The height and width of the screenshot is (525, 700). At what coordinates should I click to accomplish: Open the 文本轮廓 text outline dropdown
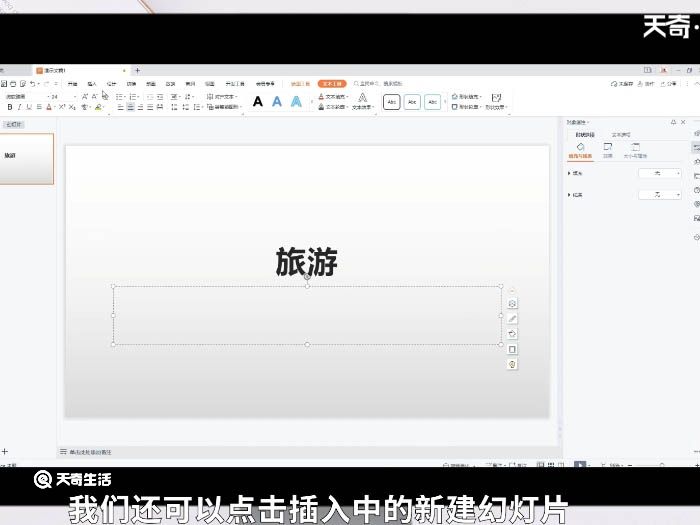coord(333,107)
